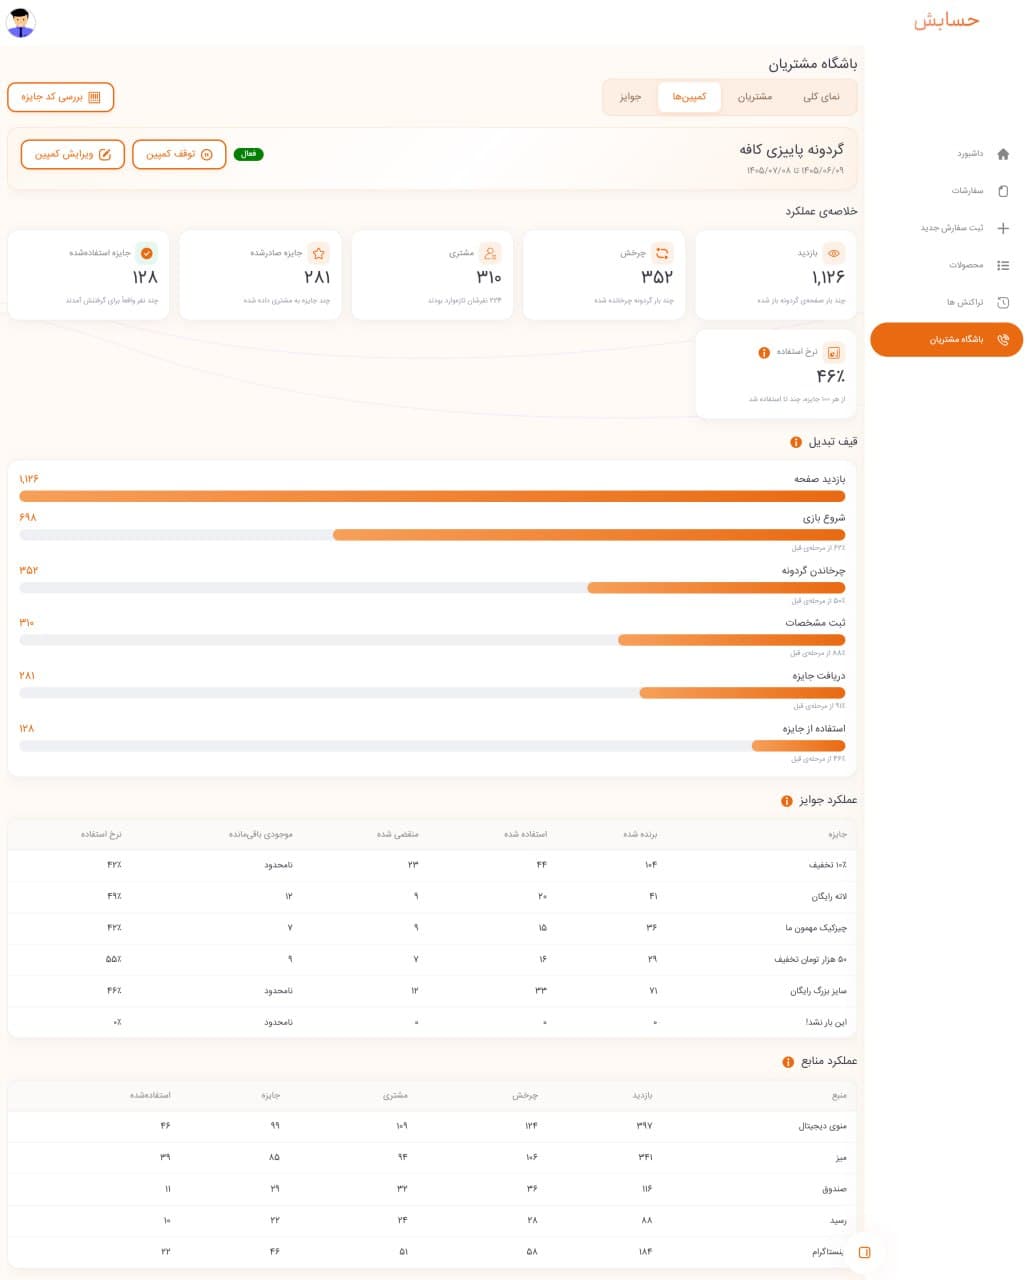This screenshot has width=1029, height=1280.
Task: Click the اینستاگرام source row
Action: 432,1252
